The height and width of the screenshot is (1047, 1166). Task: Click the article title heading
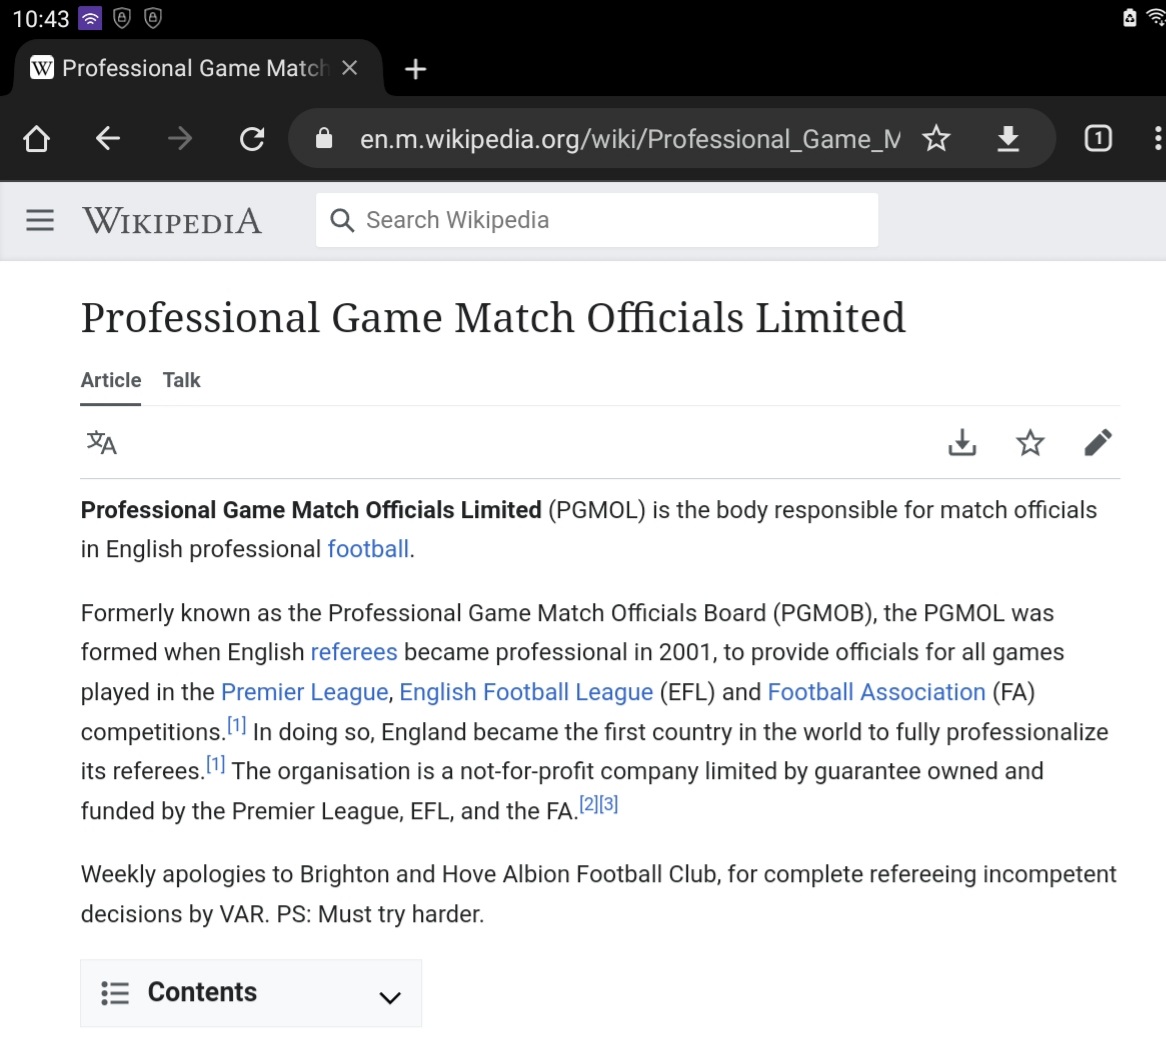[x=493, y=318]
